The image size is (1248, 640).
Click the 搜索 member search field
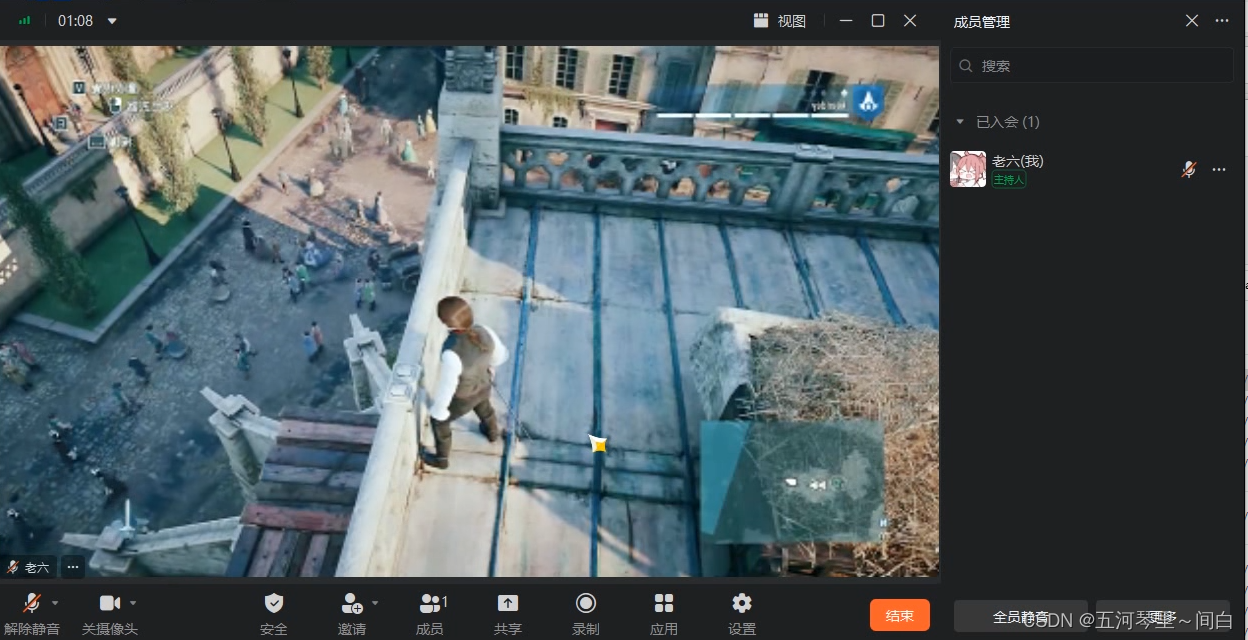[1091, 65]
